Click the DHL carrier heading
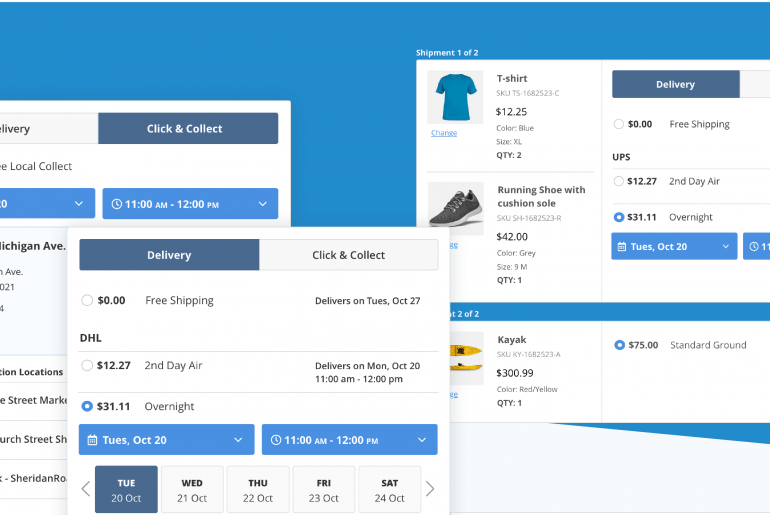770x515 pixels. (x=91, y=338)
